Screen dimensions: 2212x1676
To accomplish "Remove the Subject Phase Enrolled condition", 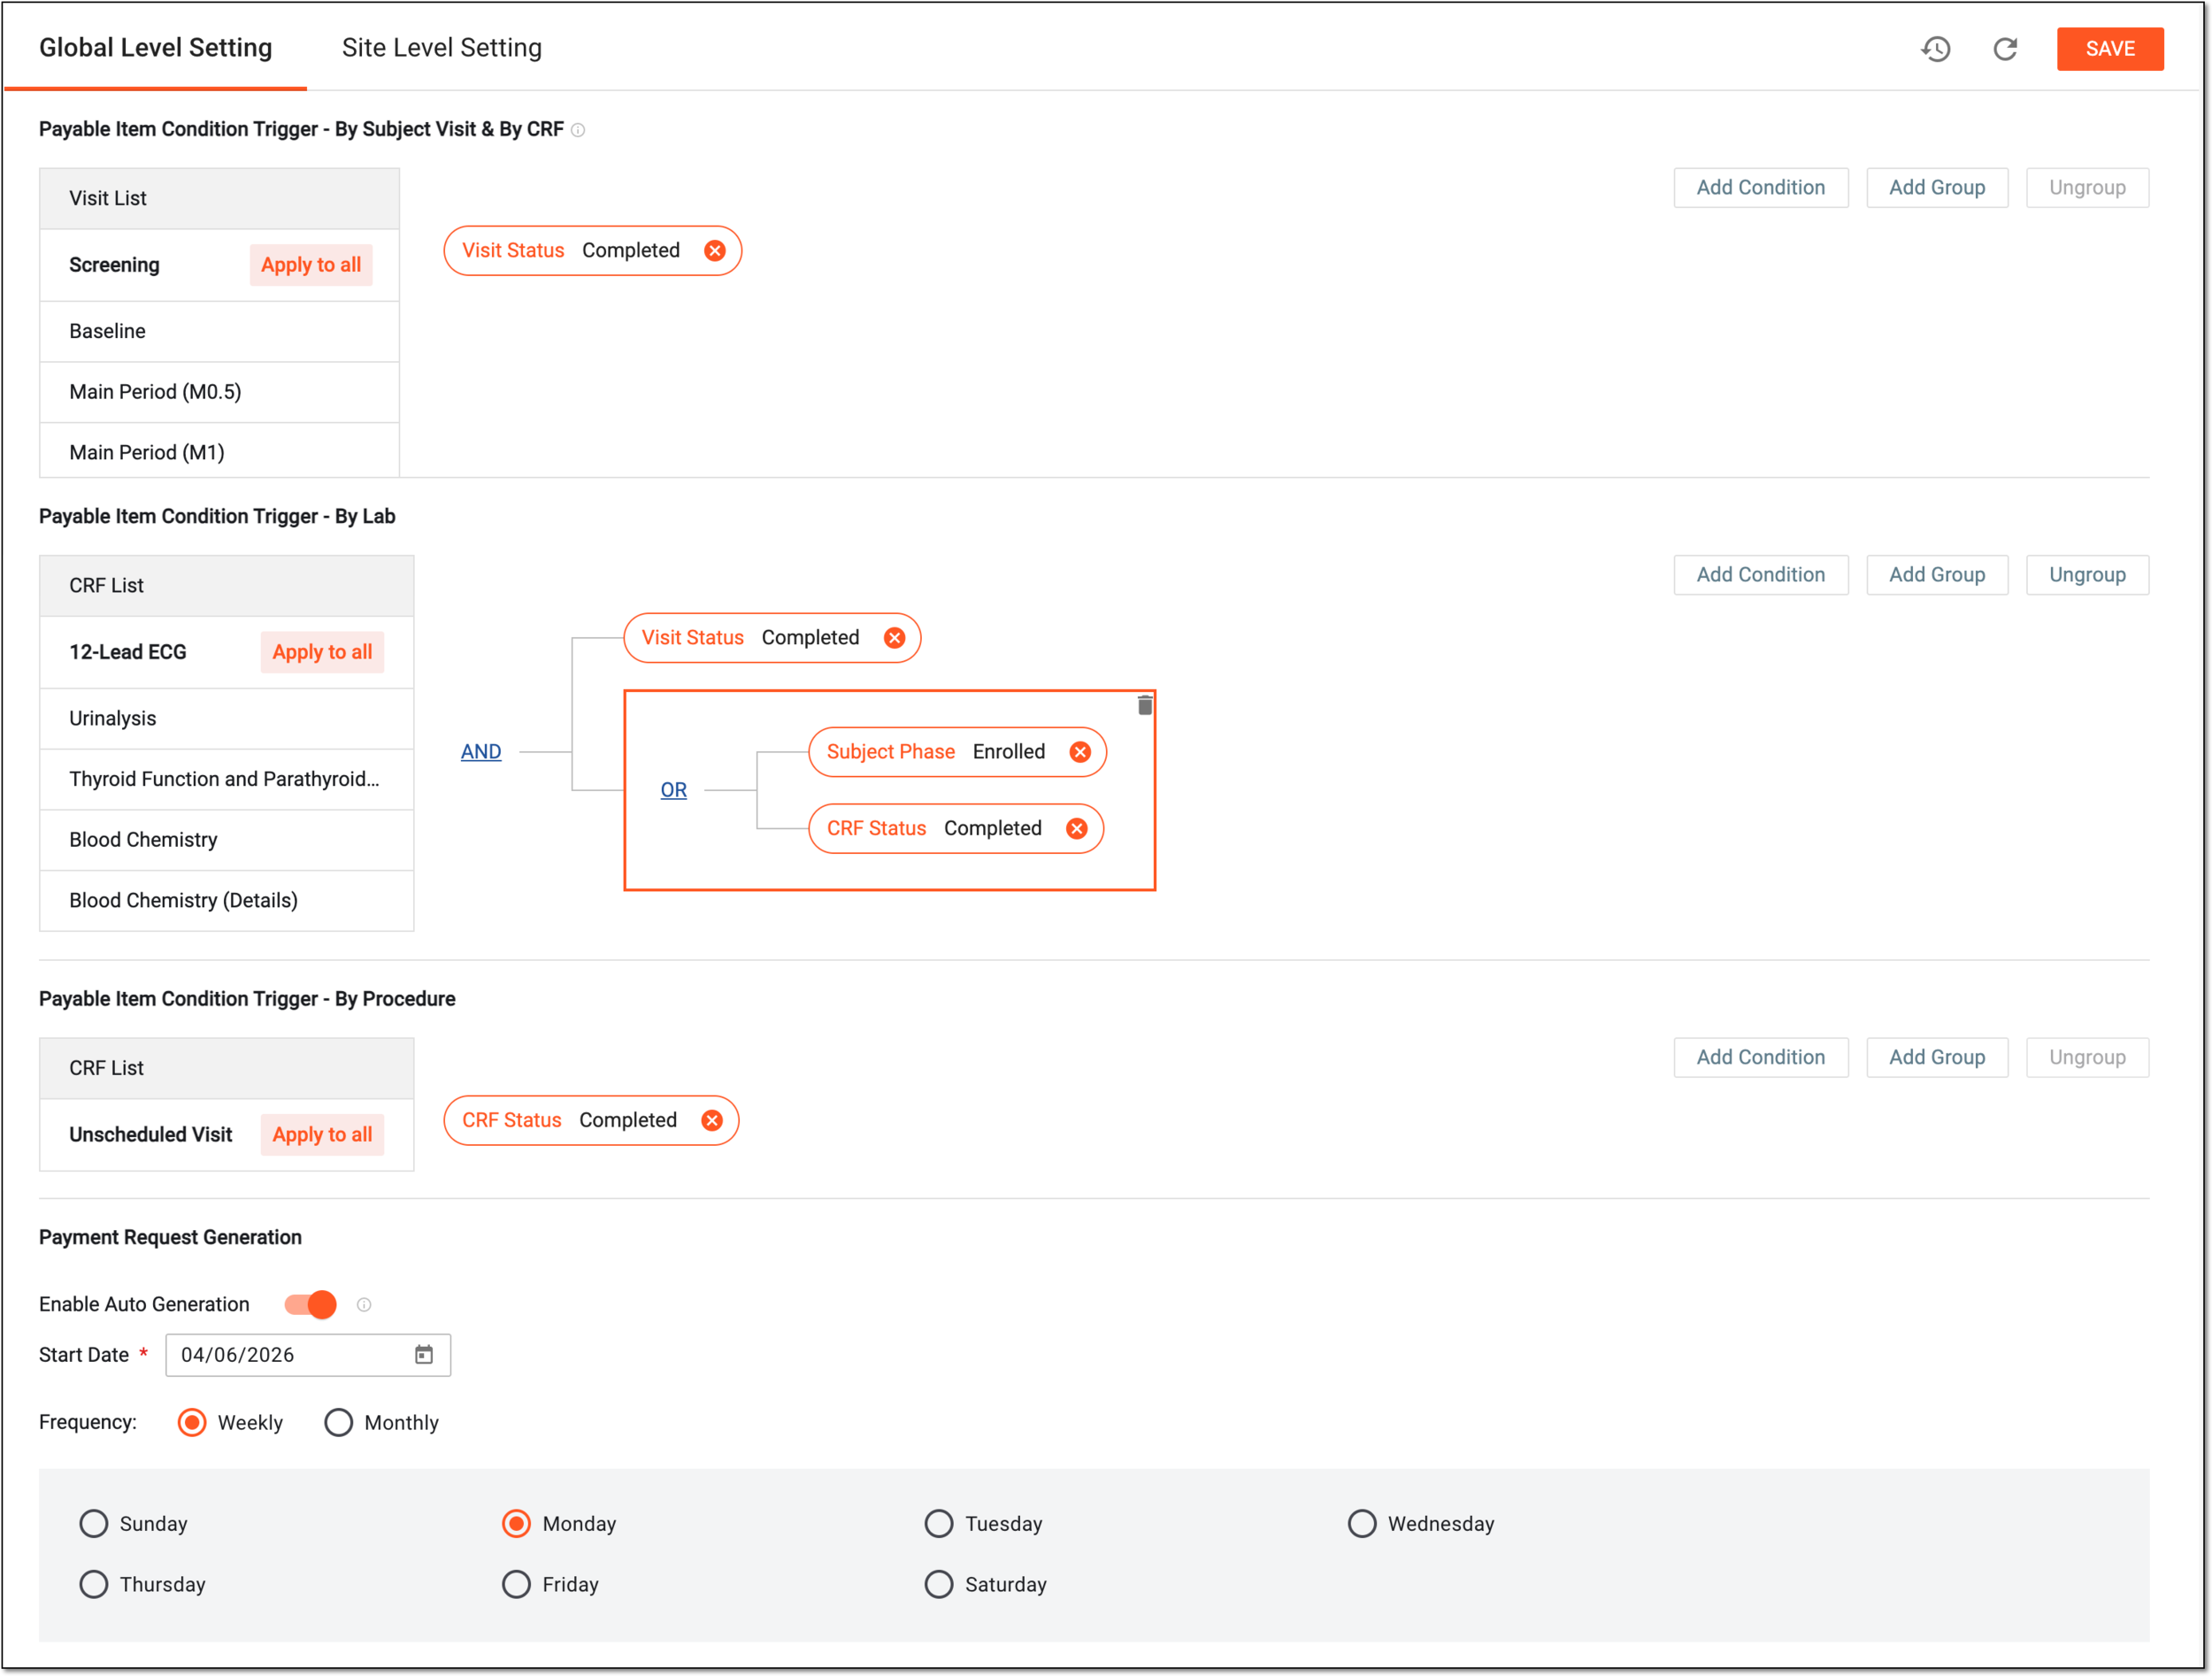I will (x=1080, y=752).
